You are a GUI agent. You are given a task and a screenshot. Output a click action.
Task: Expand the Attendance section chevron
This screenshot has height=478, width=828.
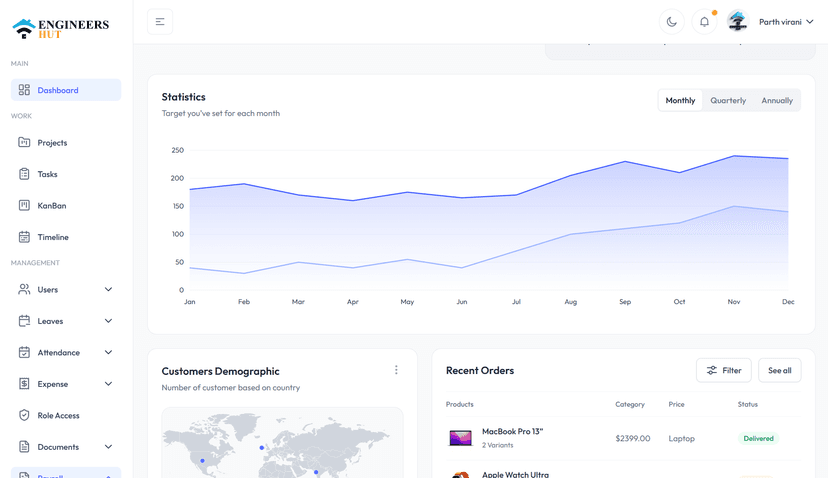point(108,353)
